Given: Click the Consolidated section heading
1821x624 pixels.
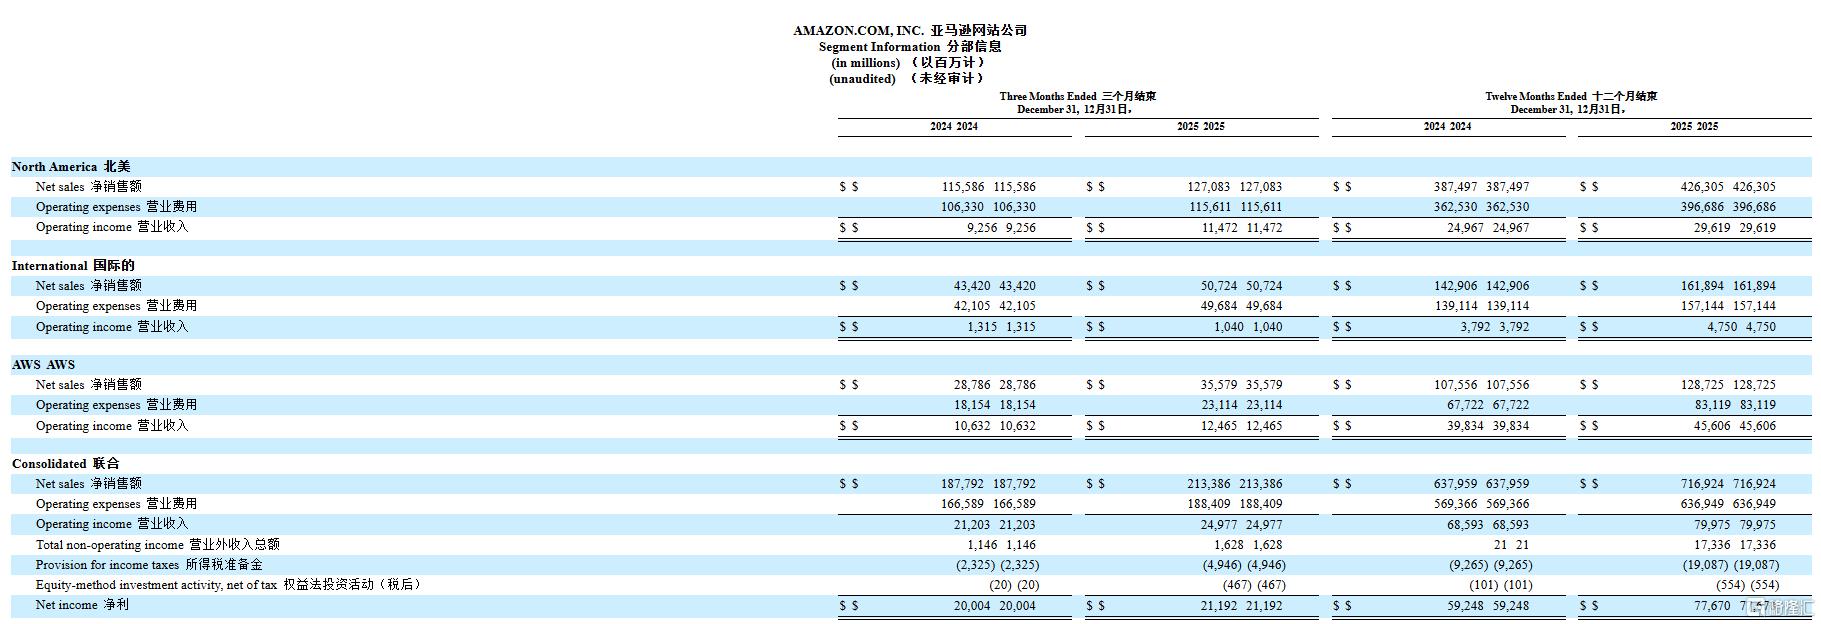Looking at the screenshot, I should coord(65,464).
